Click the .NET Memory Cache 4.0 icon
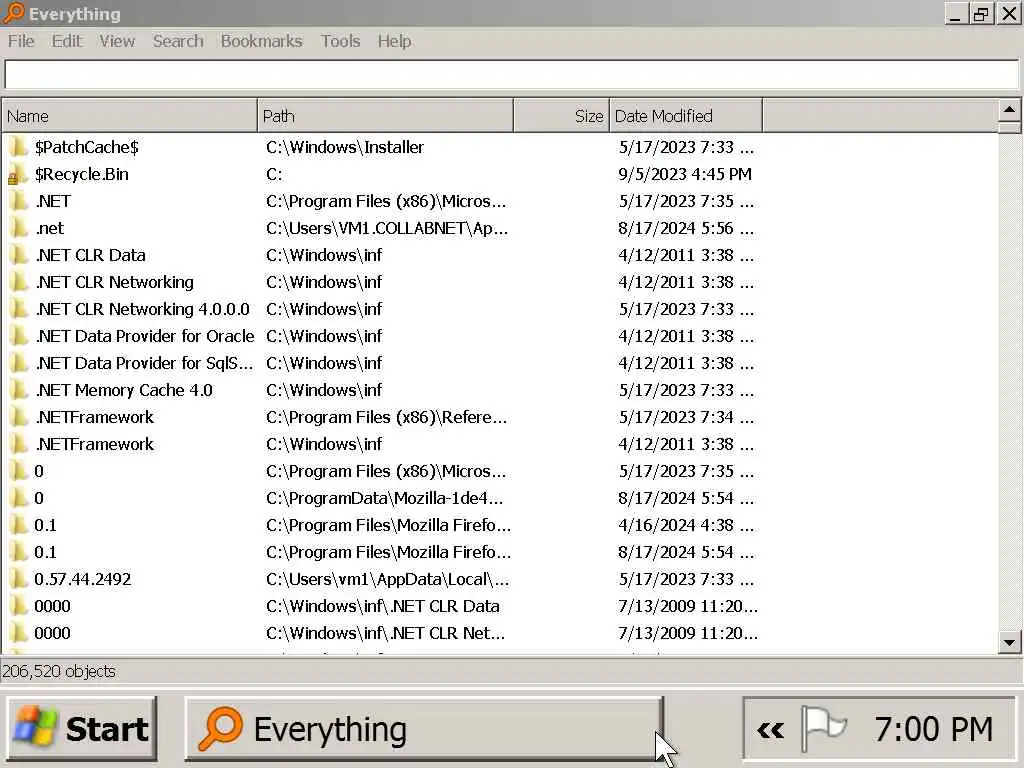This screenshot has height=768, width=1024. 18,390
